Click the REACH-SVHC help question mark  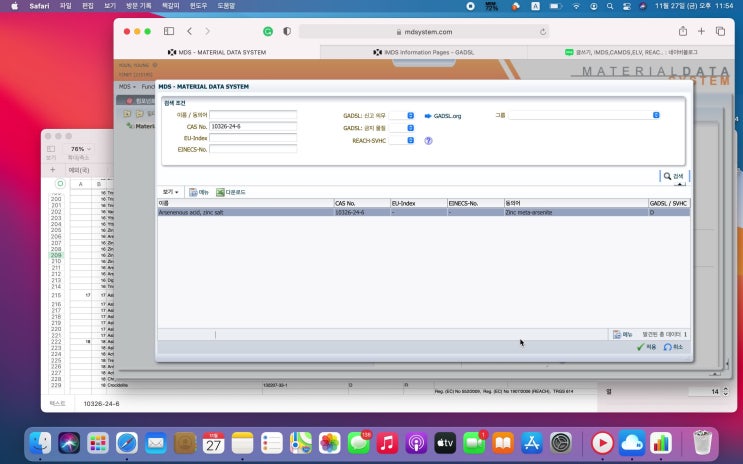428,141
